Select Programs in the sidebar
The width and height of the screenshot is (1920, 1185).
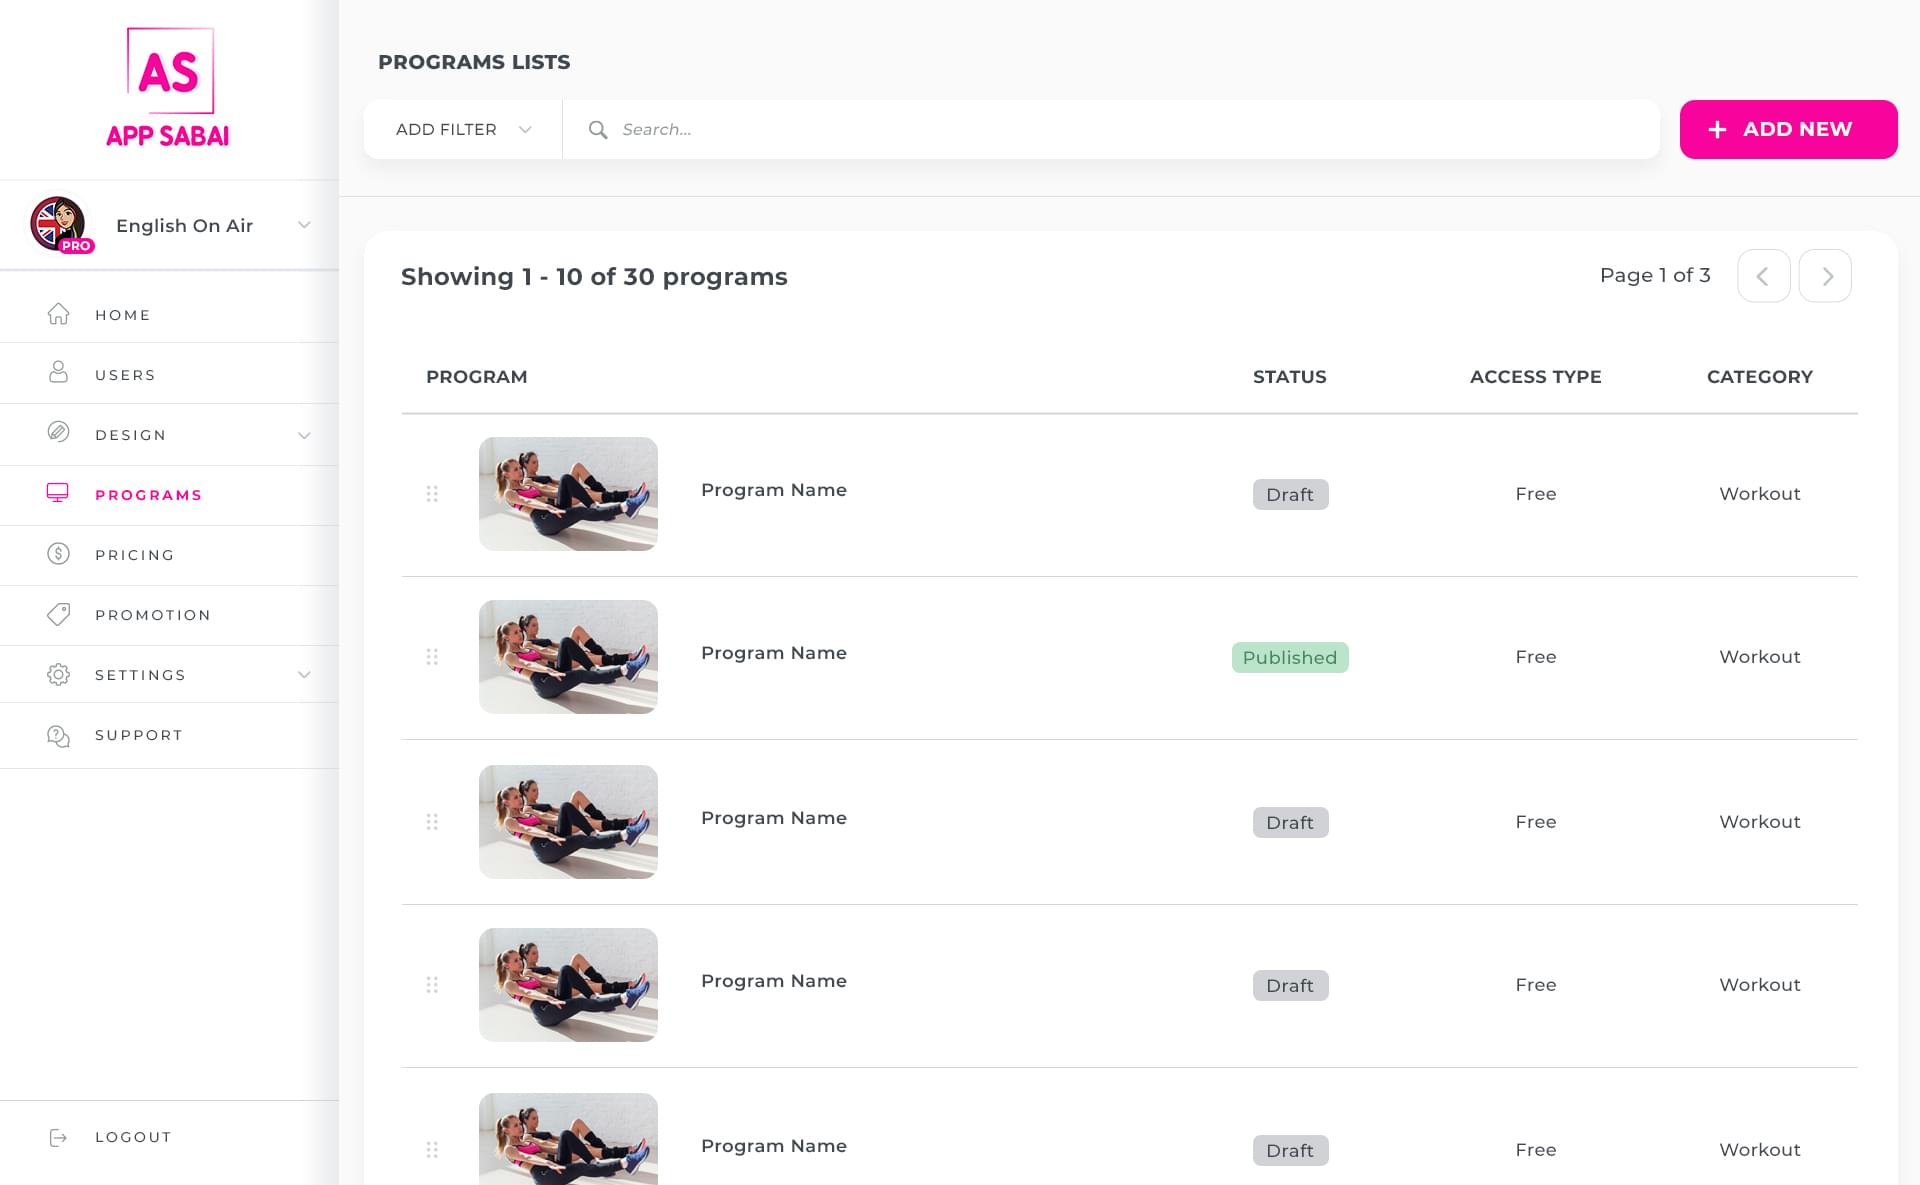point(169,495)
